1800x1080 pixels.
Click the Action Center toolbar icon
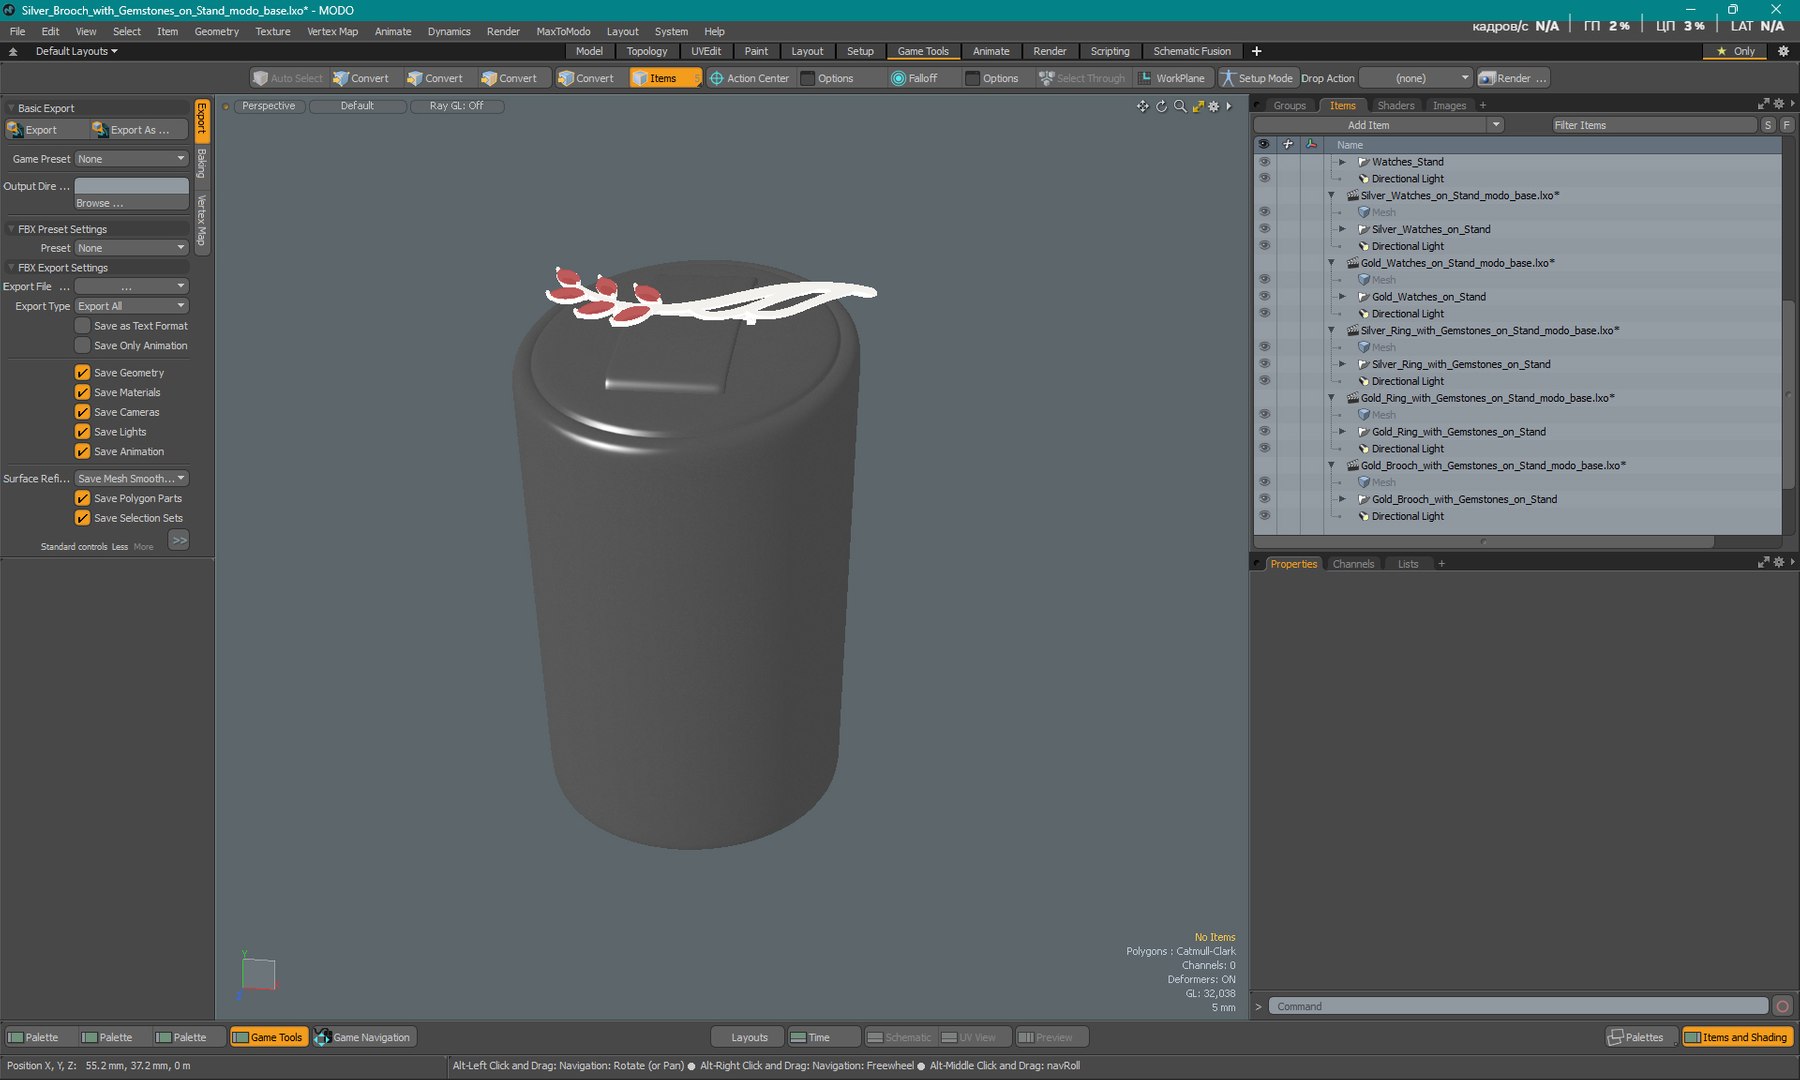point(716,78)
